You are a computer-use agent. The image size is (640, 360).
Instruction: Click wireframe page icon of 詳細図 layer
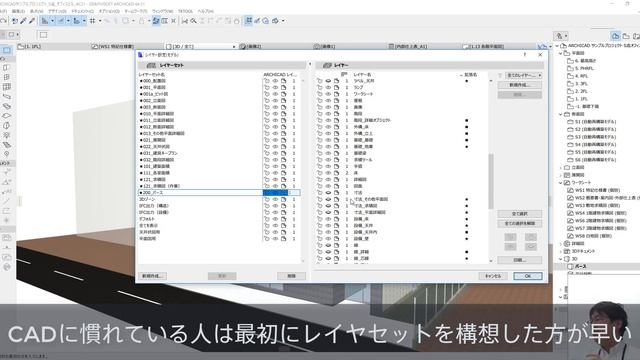pos(336,180)
